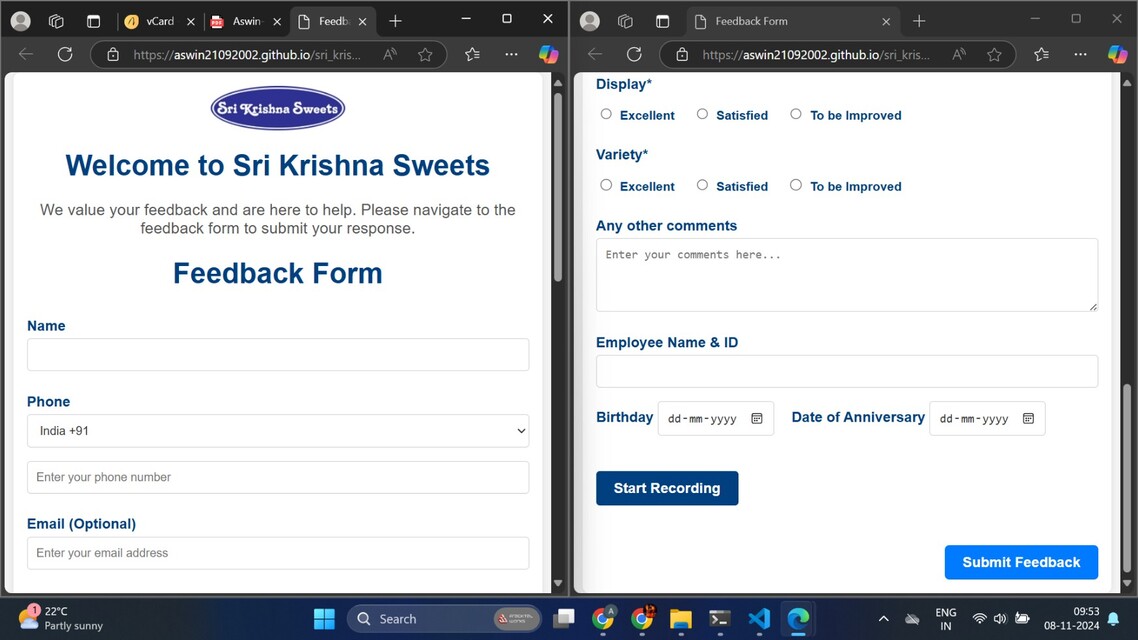
Task: Click the Windows Start button
Action: click(x=324, y=619)
